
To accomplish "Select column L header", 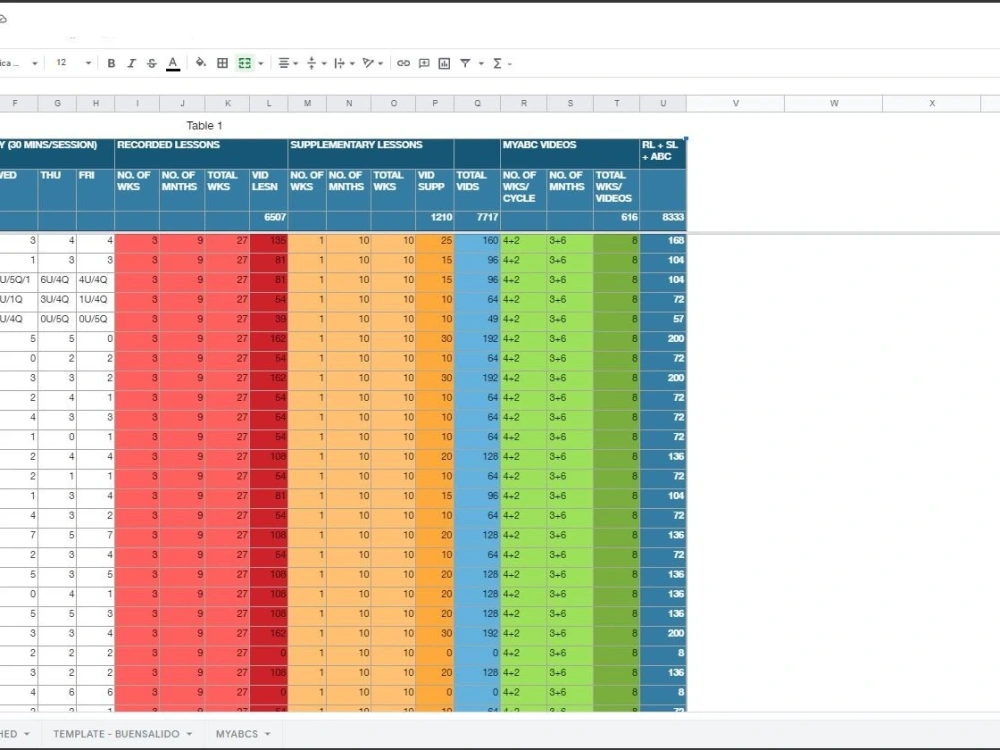I will click(268, 103).
